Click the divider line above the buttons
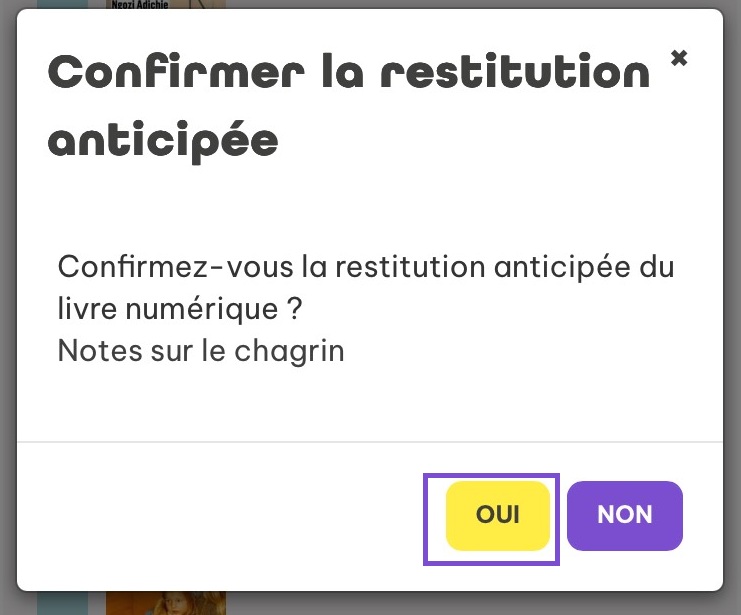 (370, 441)
